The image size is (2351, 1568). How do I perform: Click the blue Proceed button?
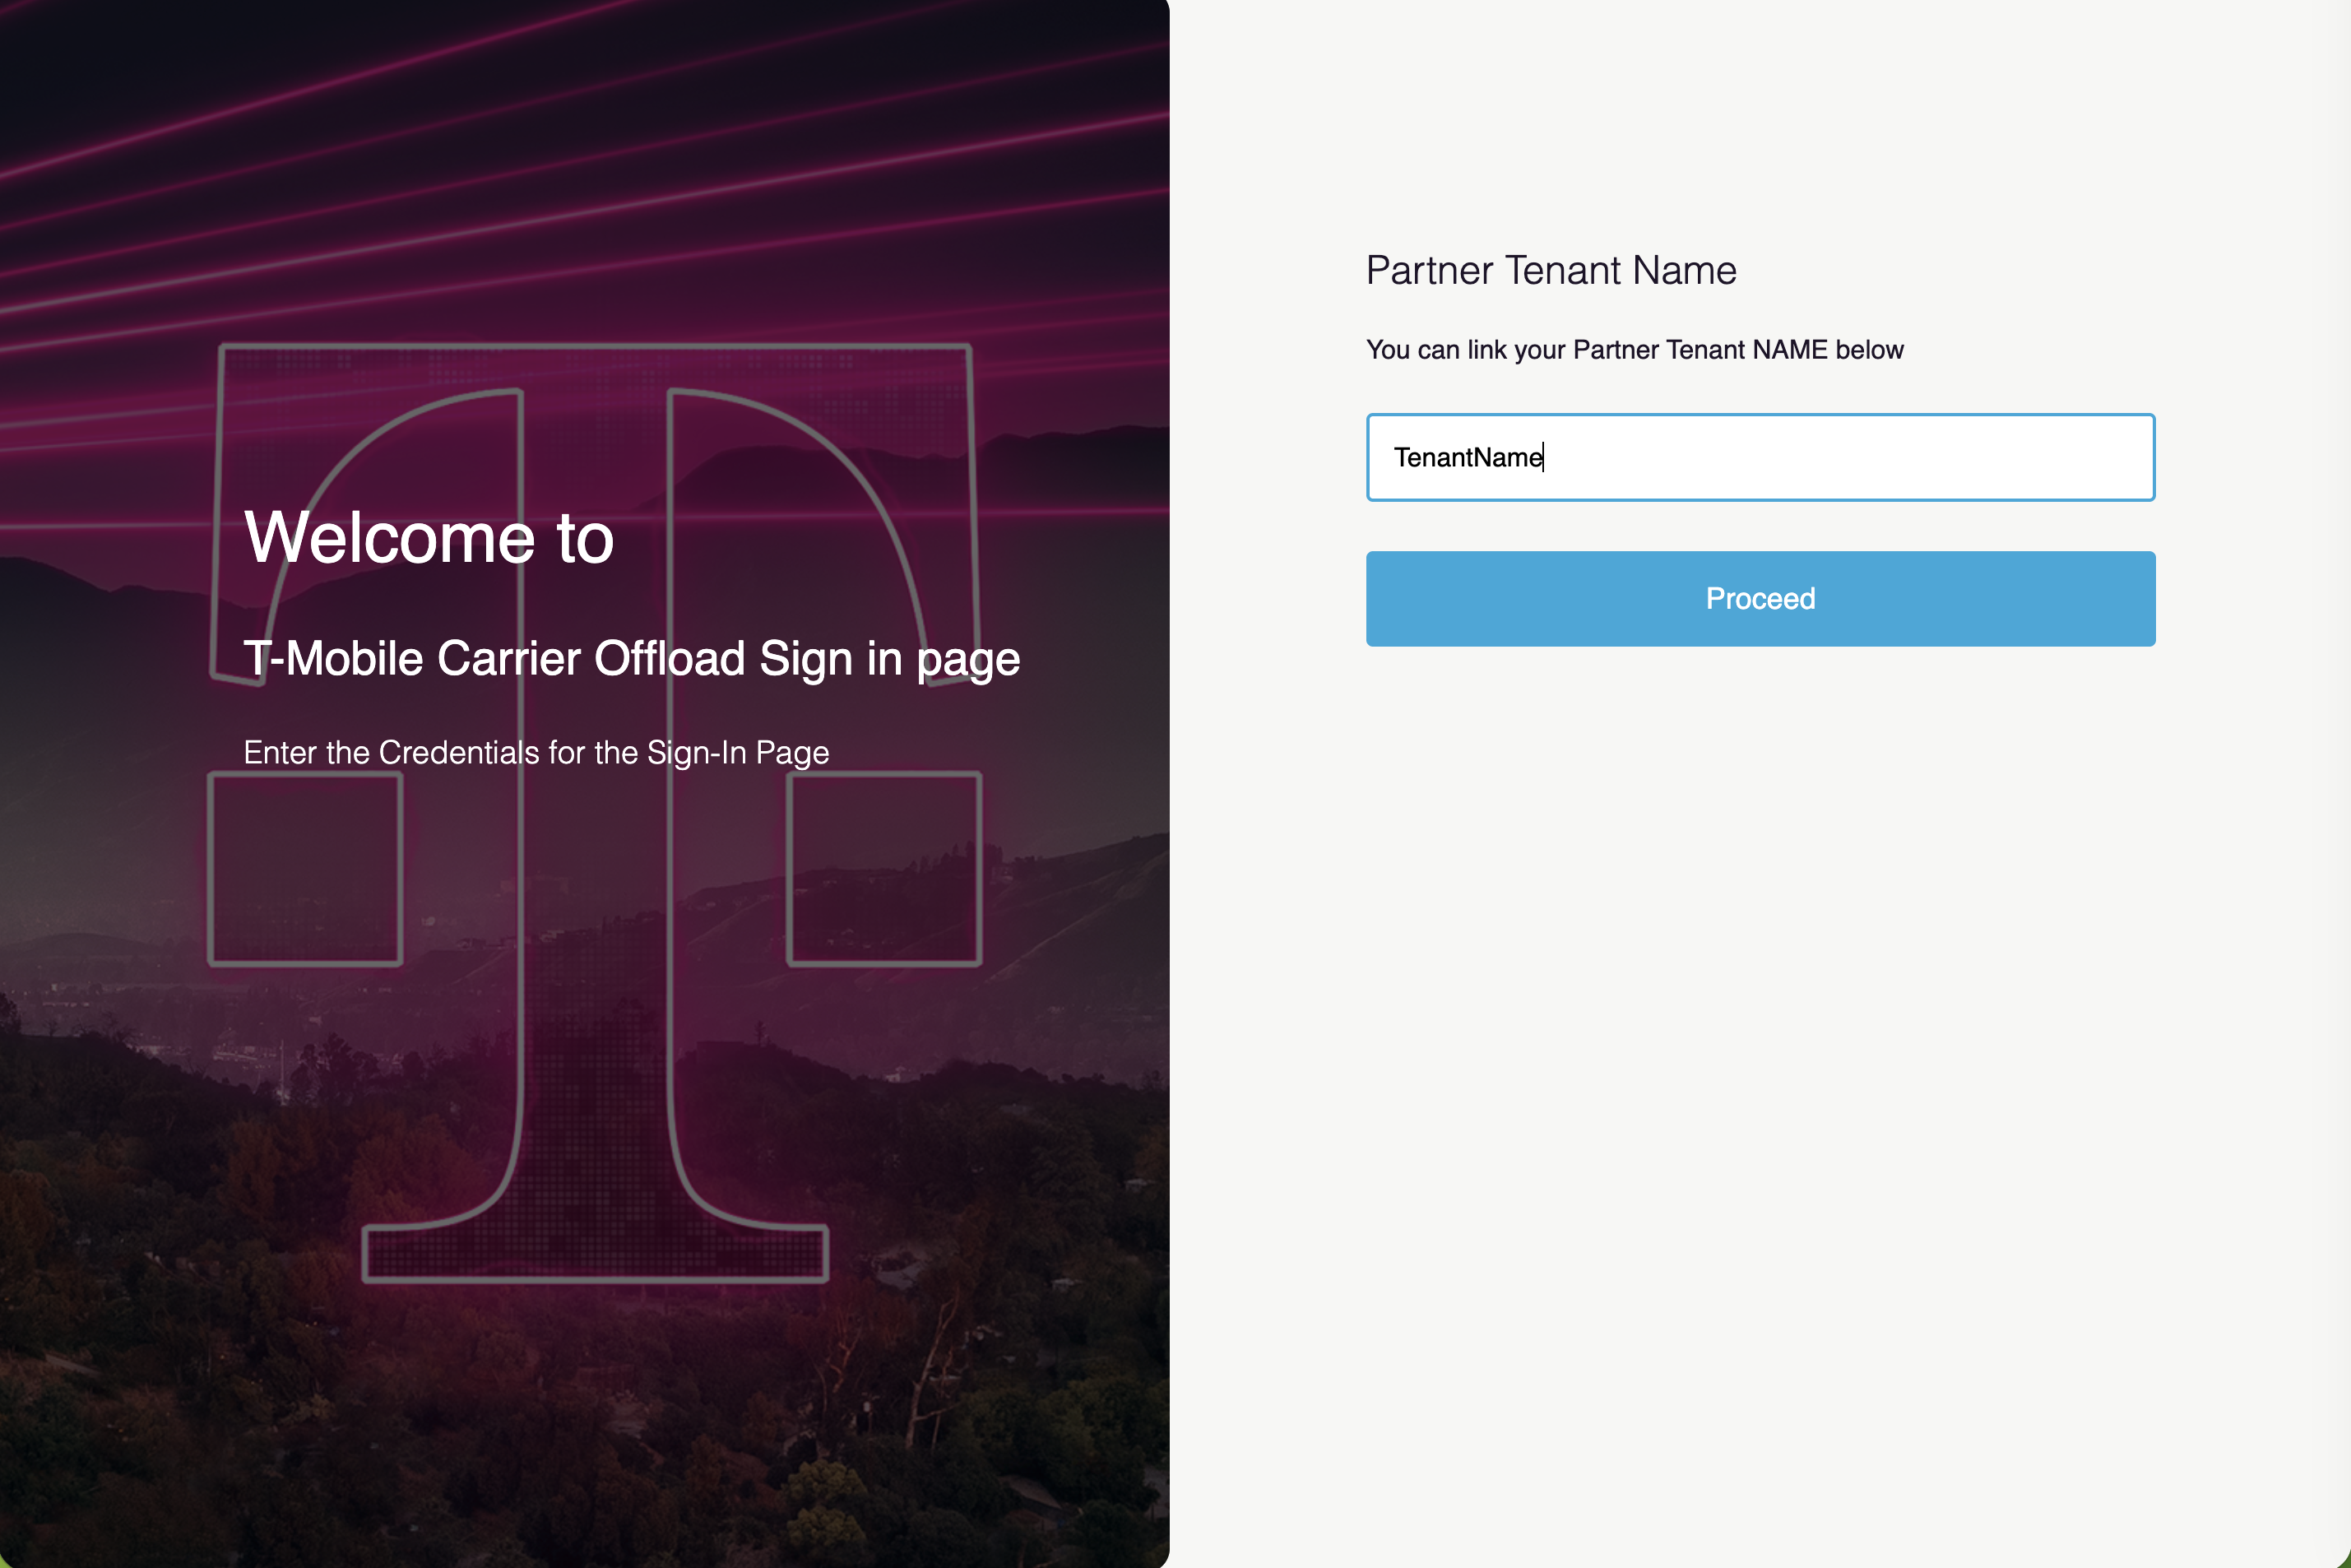[x=1760, y=598]
